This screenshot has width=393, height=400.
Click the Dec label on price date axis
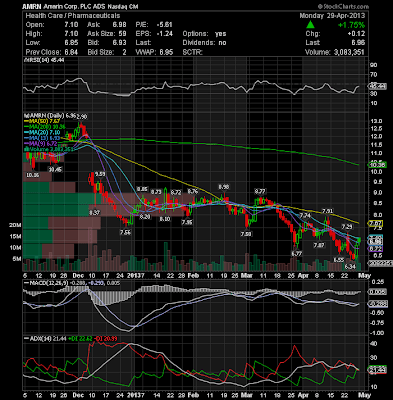[x=78, y=276]
